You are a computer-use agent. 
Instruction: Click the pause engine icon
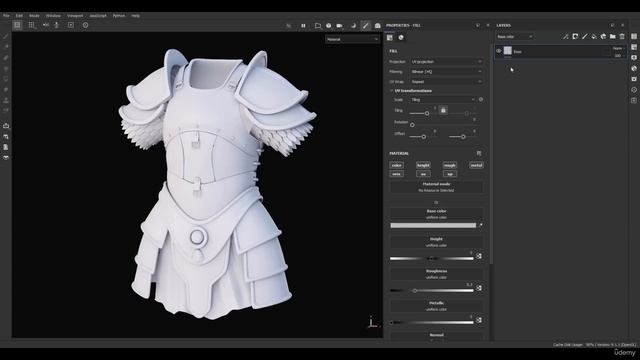tap(303, 26)
